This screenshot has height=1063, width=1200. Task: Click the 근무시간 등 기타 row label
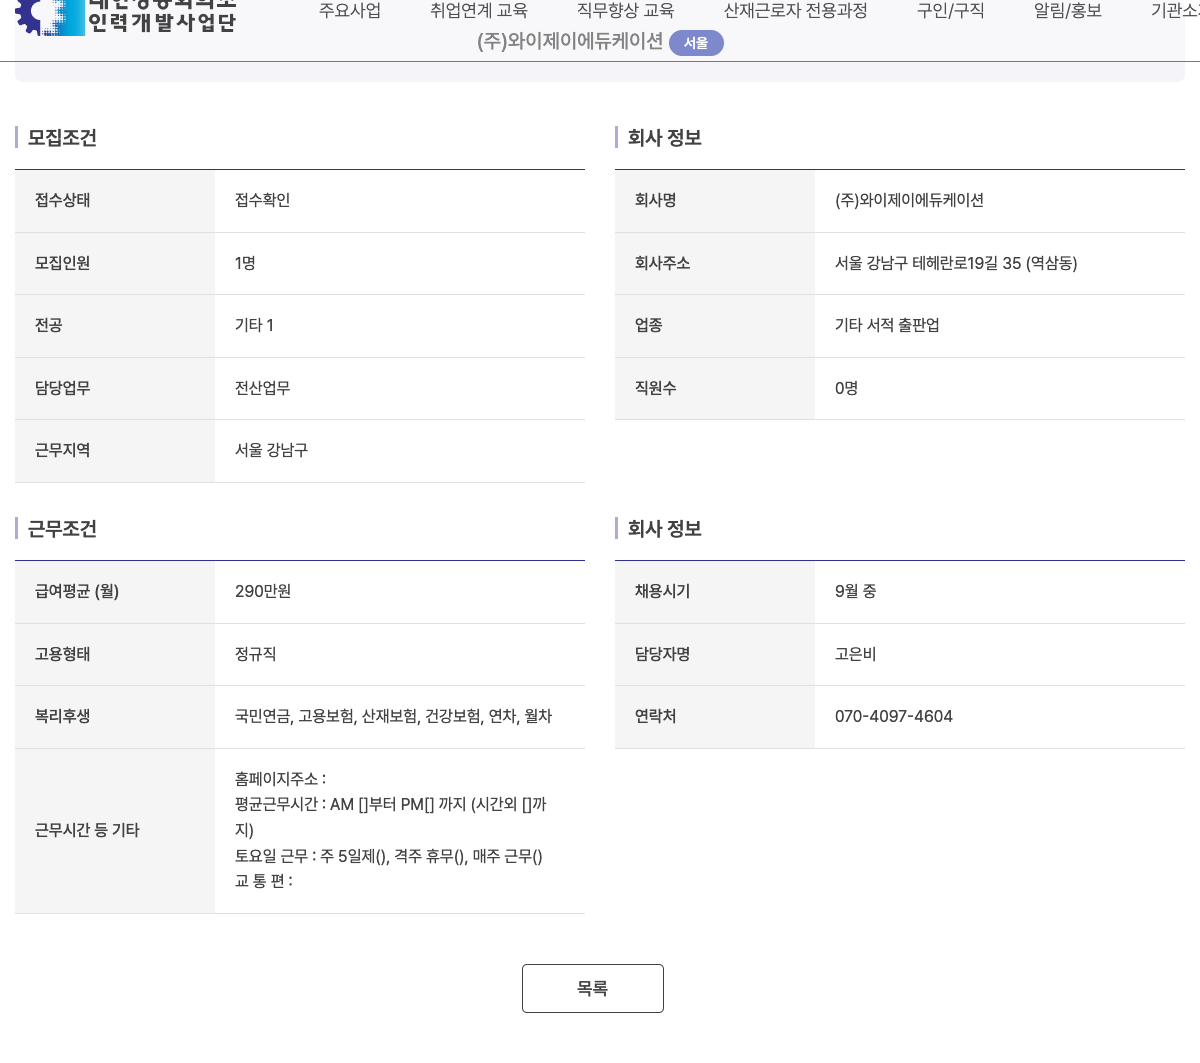point(87,830)
